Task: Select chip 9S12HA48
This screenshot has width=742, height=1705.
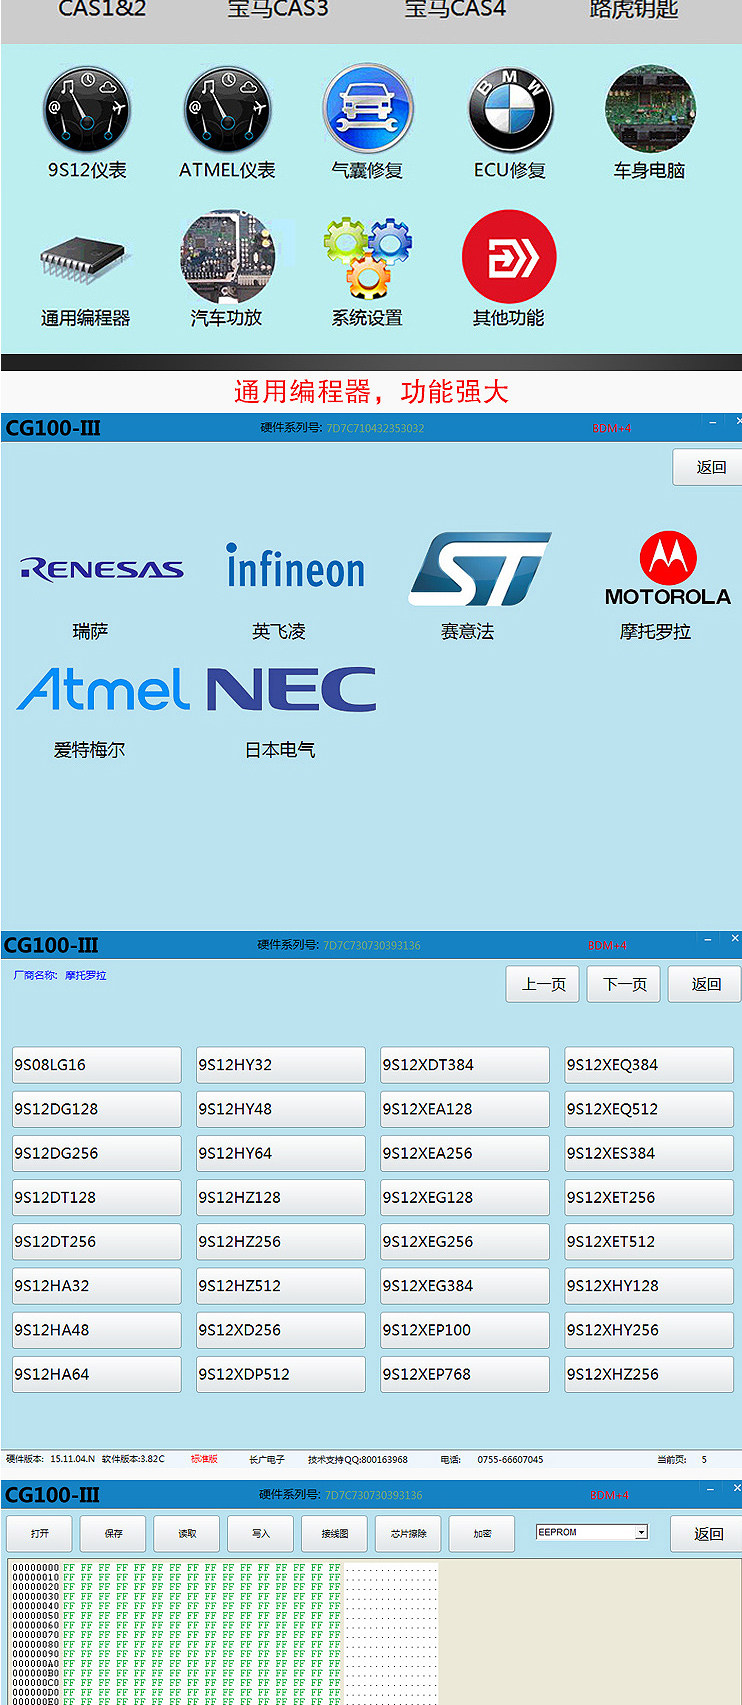Action: click(x=97, y=1330)
